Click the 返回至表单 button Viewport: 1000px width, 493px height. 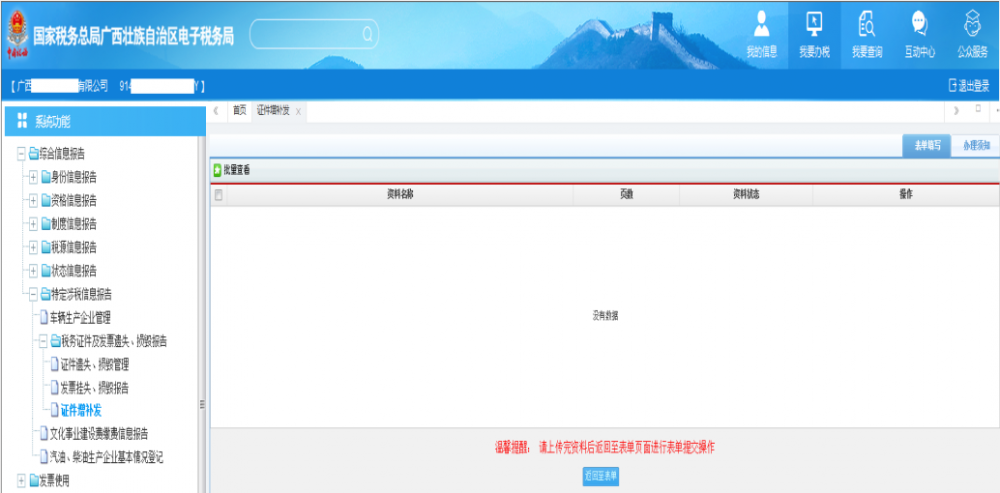[x=601, y=476]
